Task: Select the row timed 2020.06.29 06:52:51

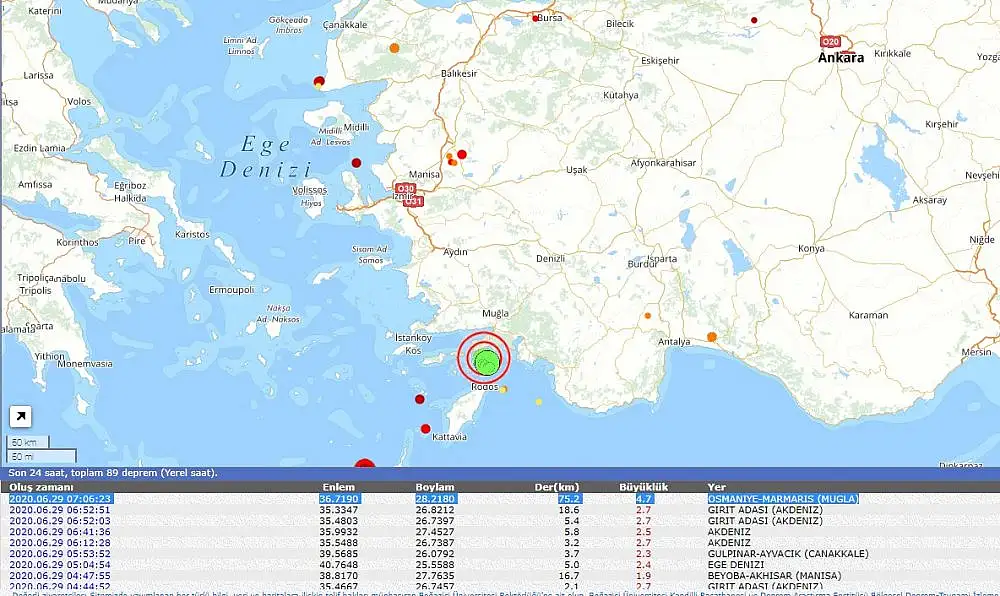Action: tap(500, 510)
